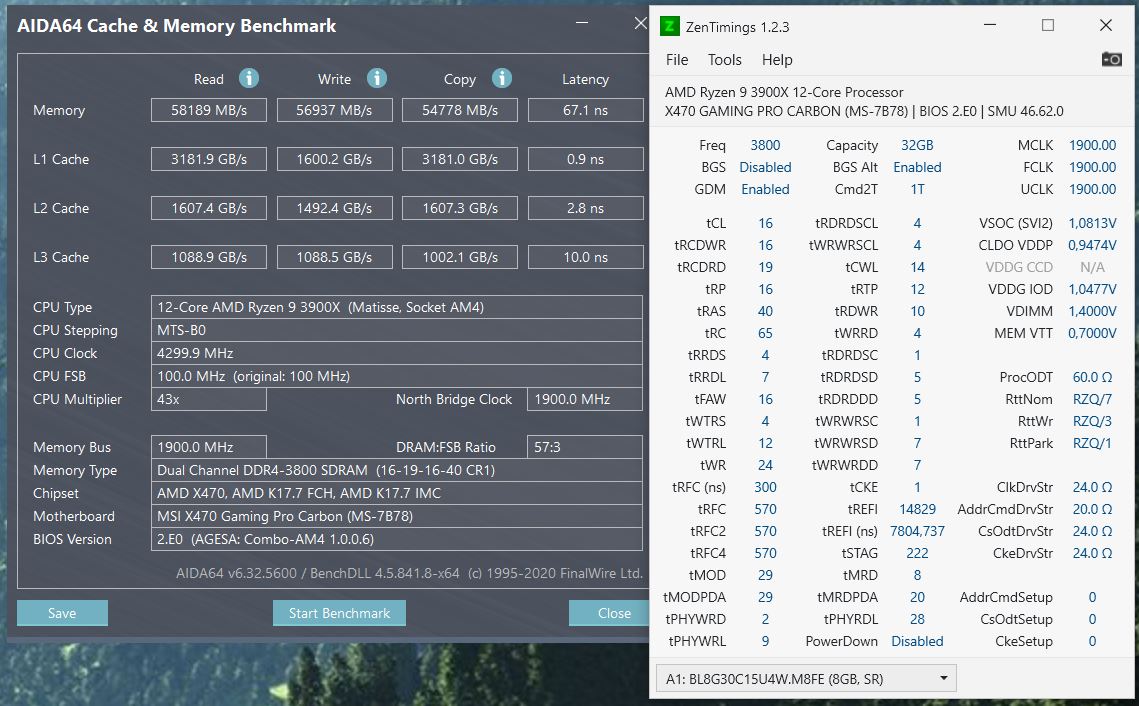Image resolution: width=1139 pixels, height=706 pixels.
Task: Click Capacity value 32GB in ZenTimings
Action: point(917,145)
